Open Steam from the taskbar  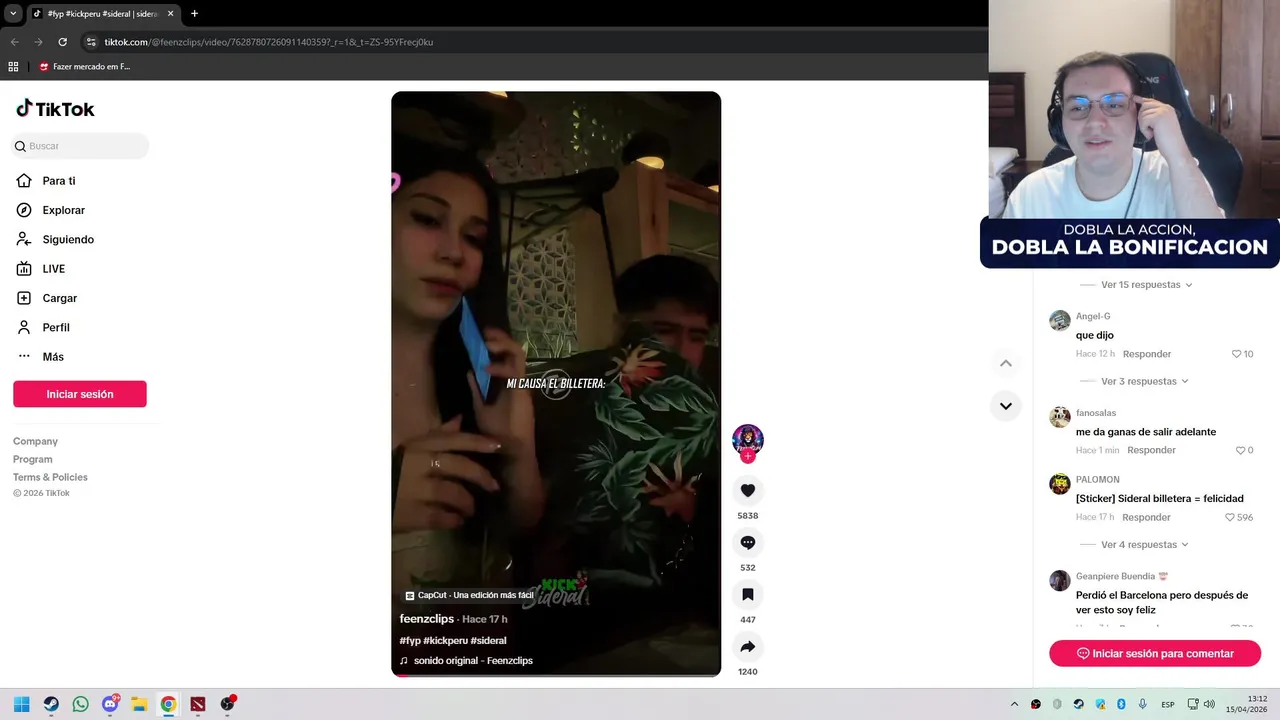[51, 704]
